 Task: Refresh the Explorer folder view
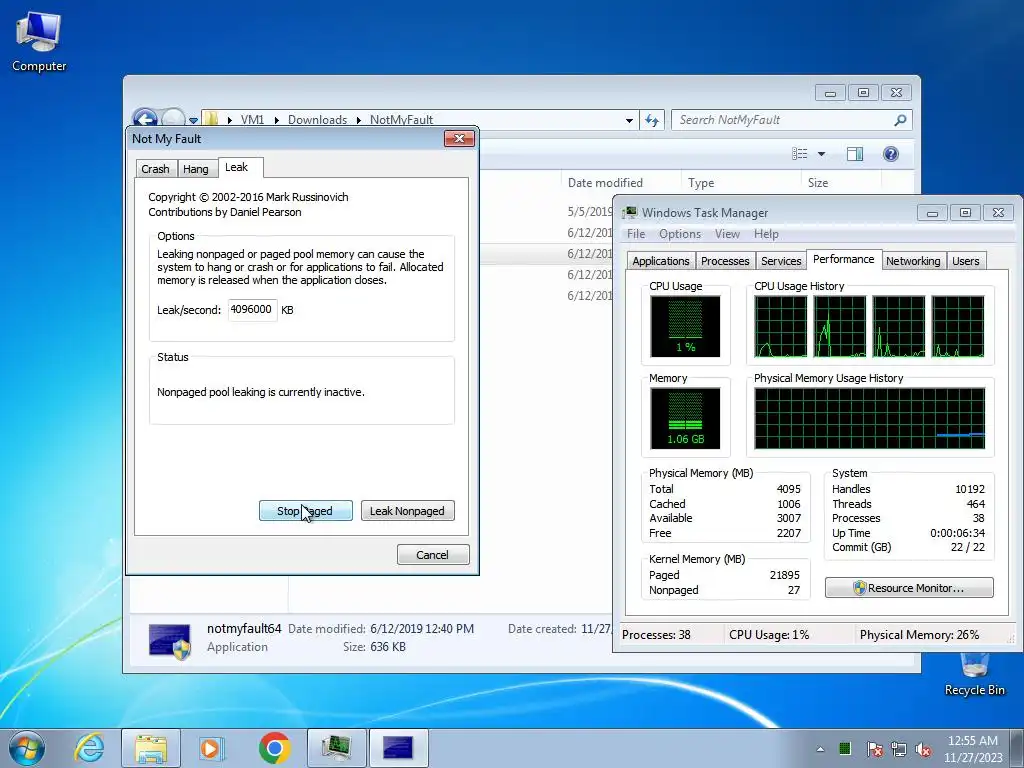(x=652, y=120)
